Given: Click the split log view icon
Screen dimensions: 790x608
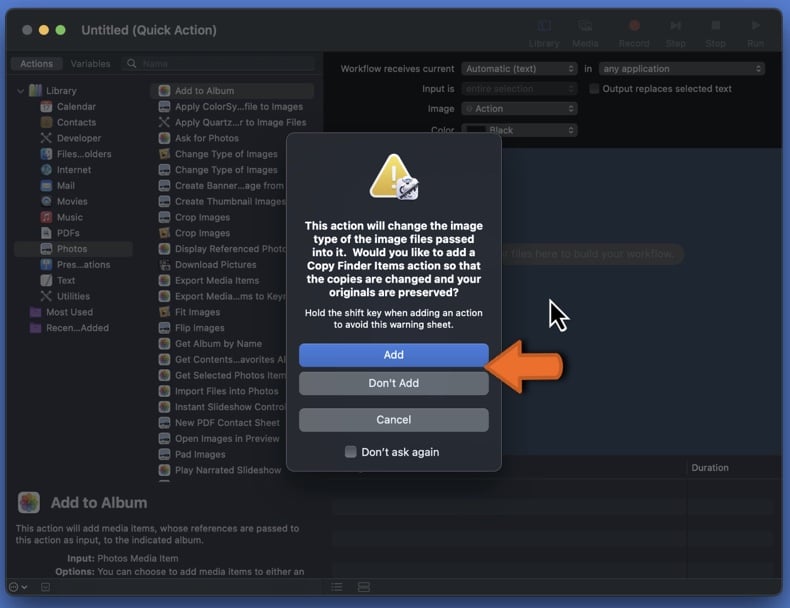Looking at the screenshot, I should tap(364, 587).
